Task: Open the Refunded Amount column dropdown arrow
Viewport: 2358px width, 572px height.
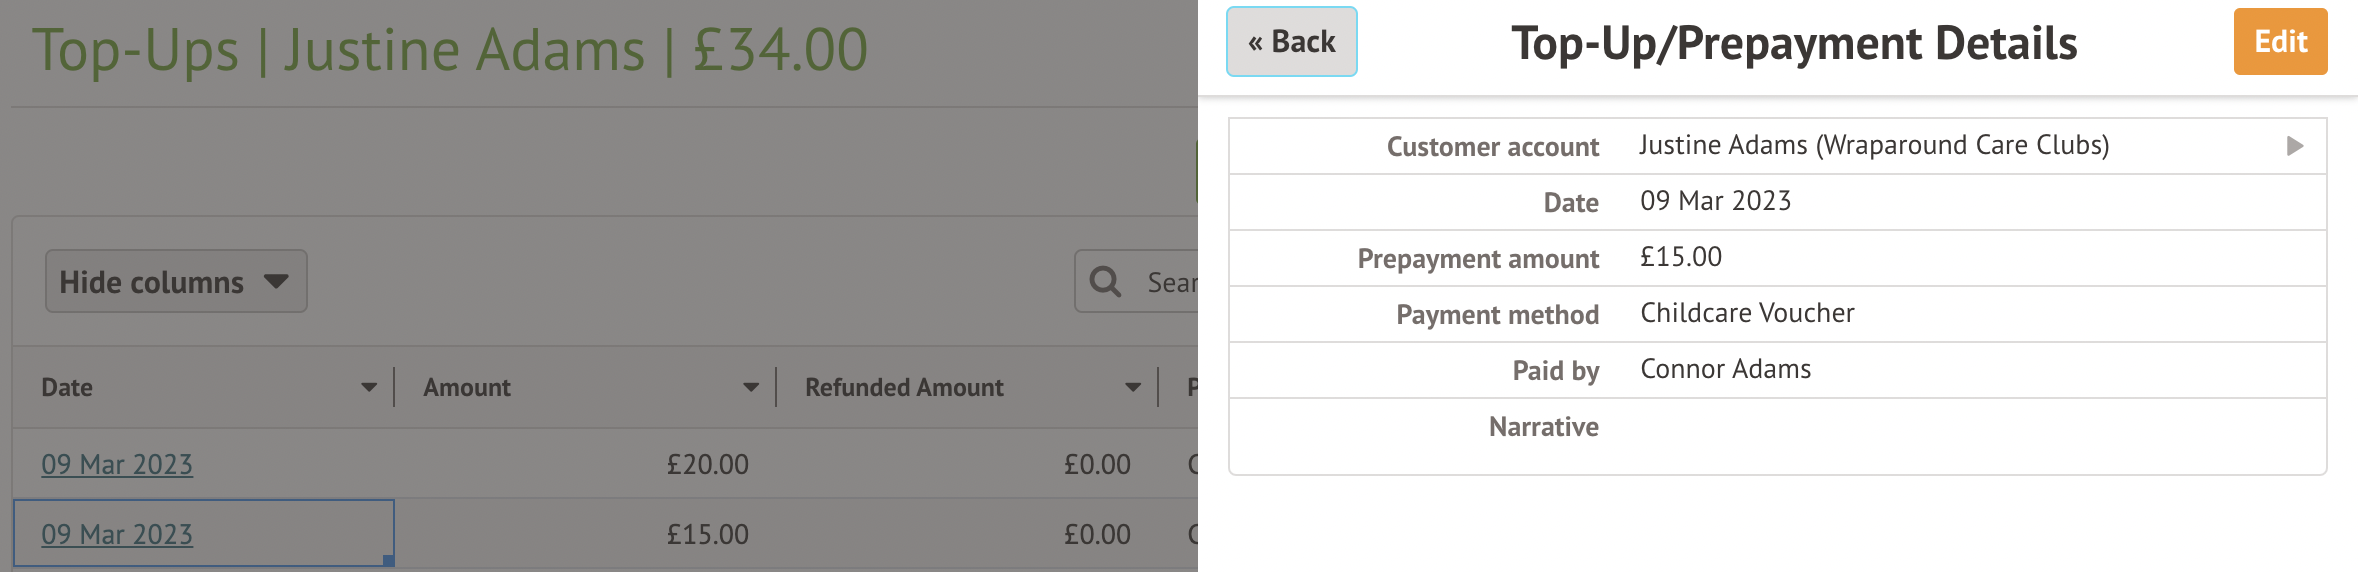Action: 1133,388
